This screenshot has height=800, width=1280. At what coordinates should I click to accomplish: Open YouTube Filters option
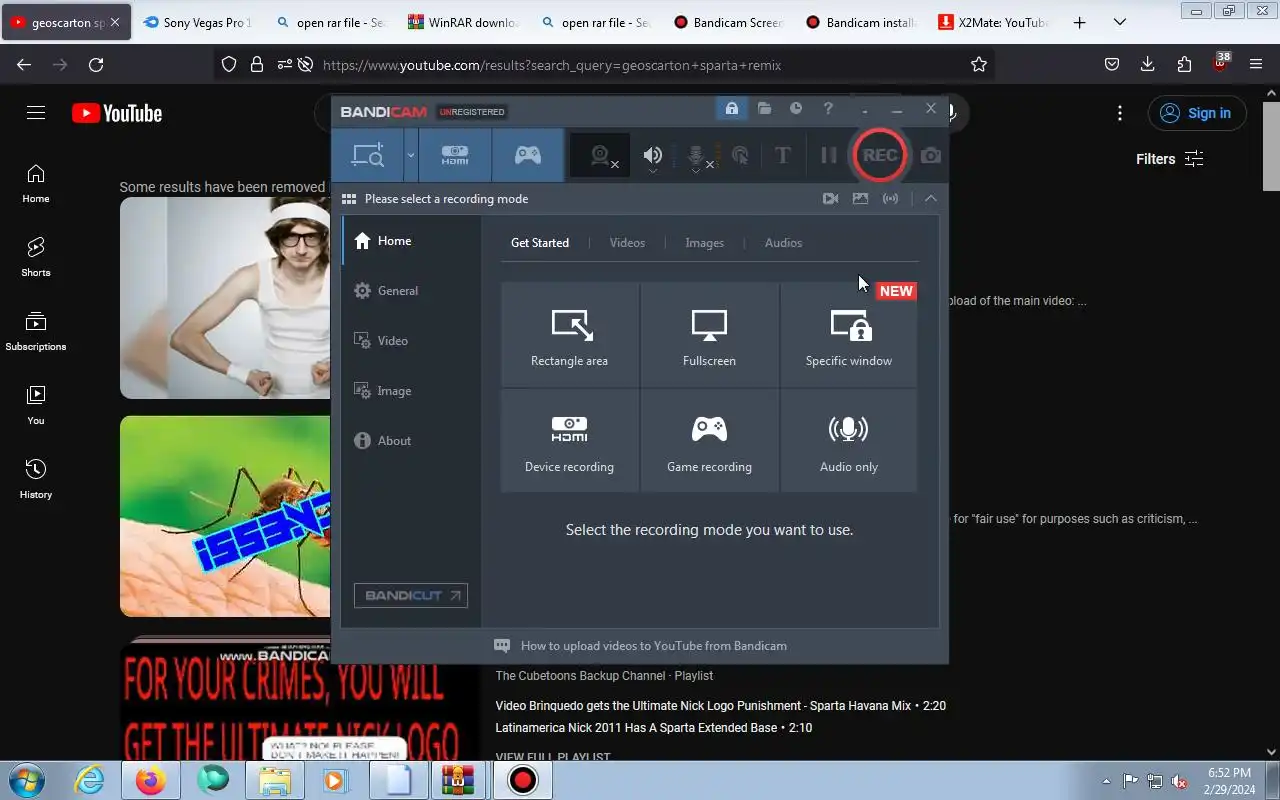1169,159
